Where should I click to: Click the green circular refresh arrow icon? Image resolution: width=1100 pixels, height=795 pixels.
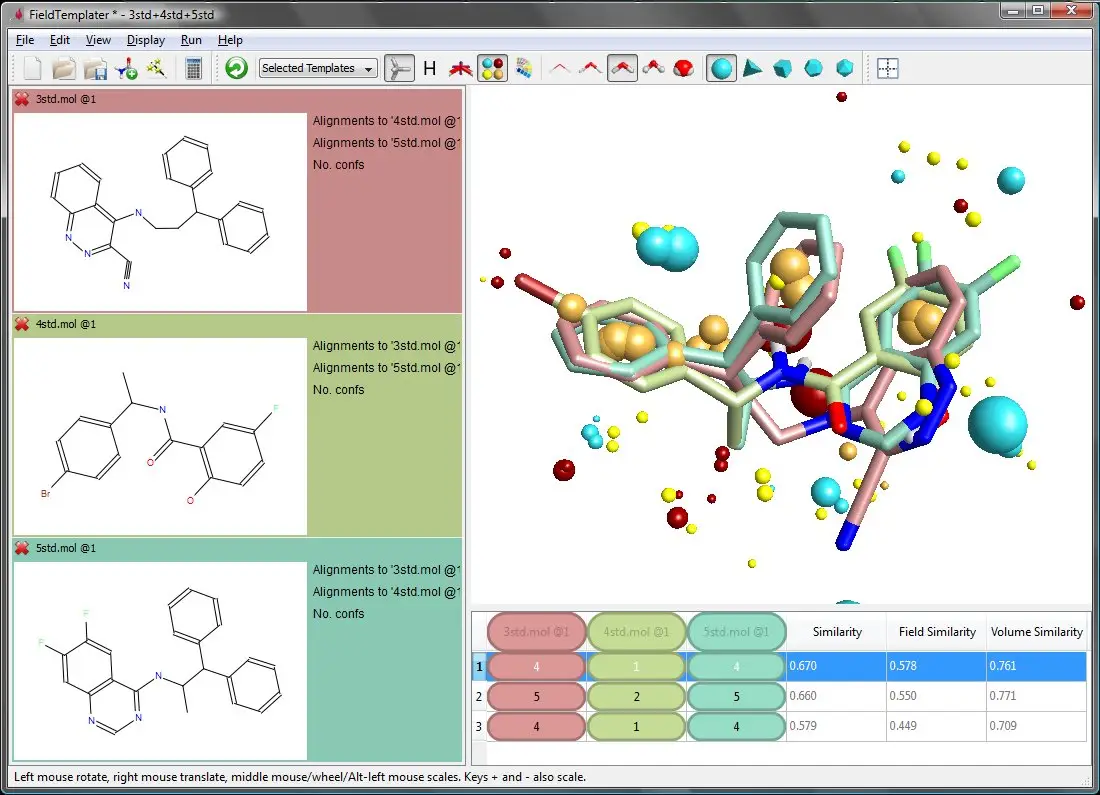[x=236, y=68]
